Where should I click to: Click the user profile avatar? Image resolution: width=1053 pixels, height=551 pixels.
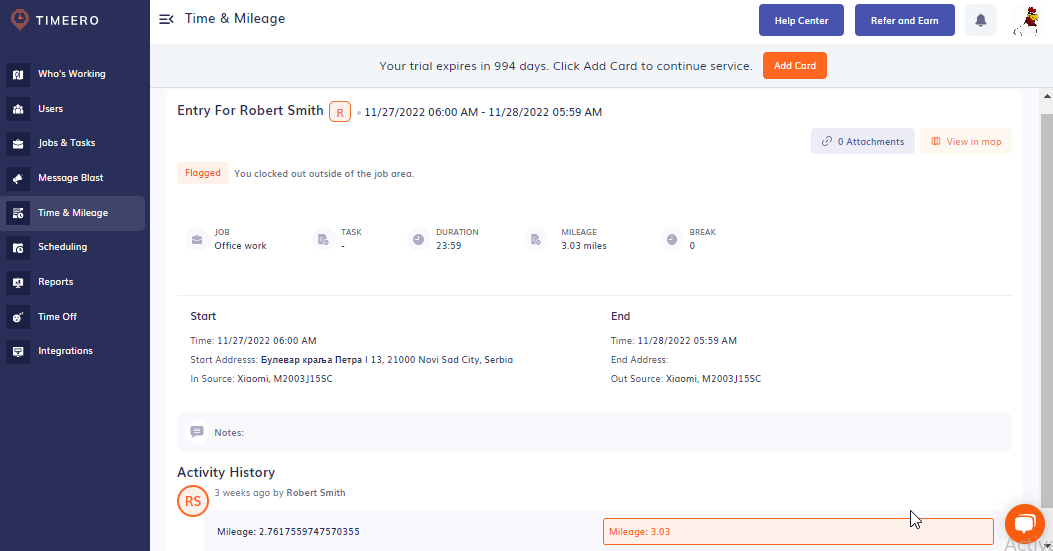click(1027, 20)
